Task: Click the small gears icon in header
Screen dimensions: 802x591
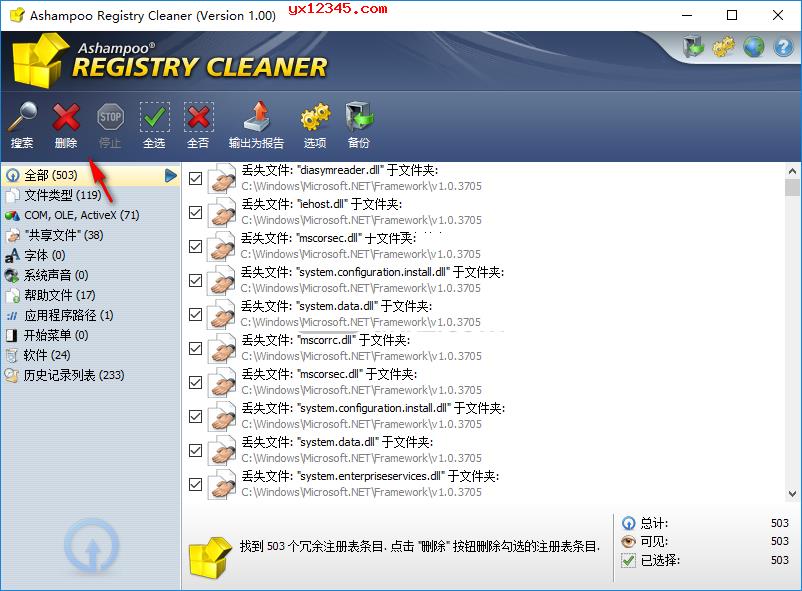Action: 723,47
